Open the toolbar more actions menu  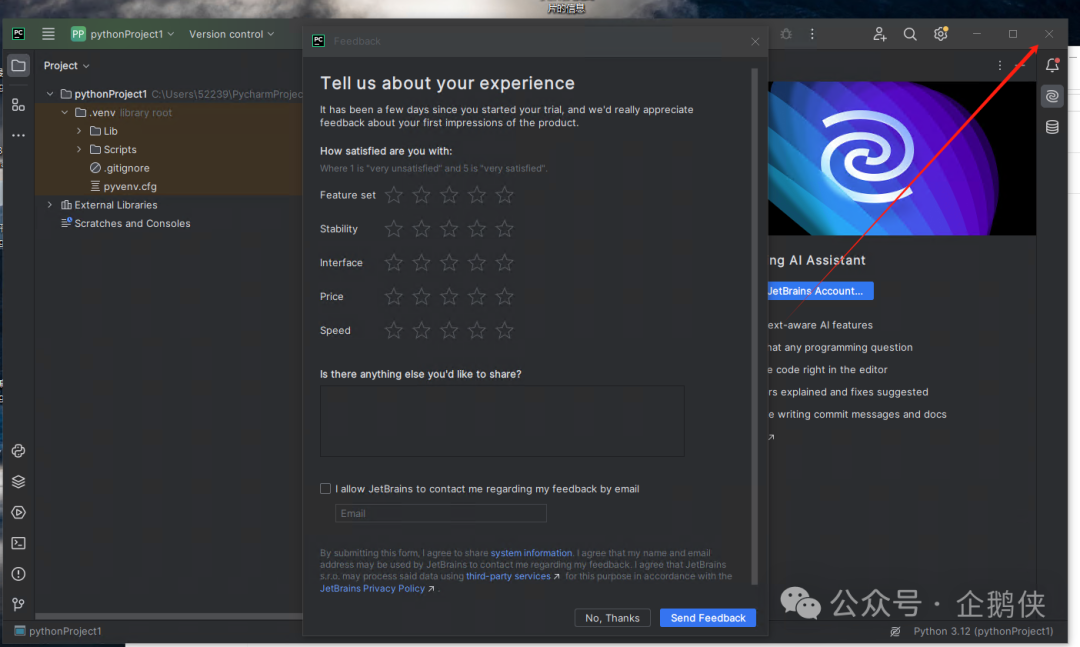coord(812,34)
